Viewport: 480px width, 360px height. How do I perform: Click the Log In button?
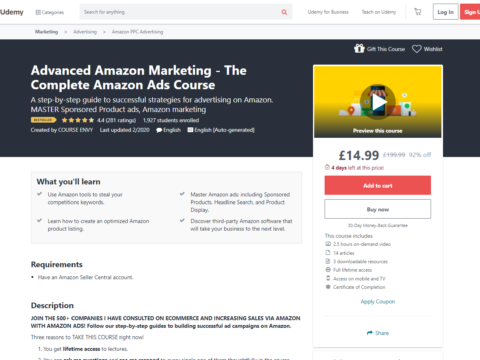click(x=445, y=12)
